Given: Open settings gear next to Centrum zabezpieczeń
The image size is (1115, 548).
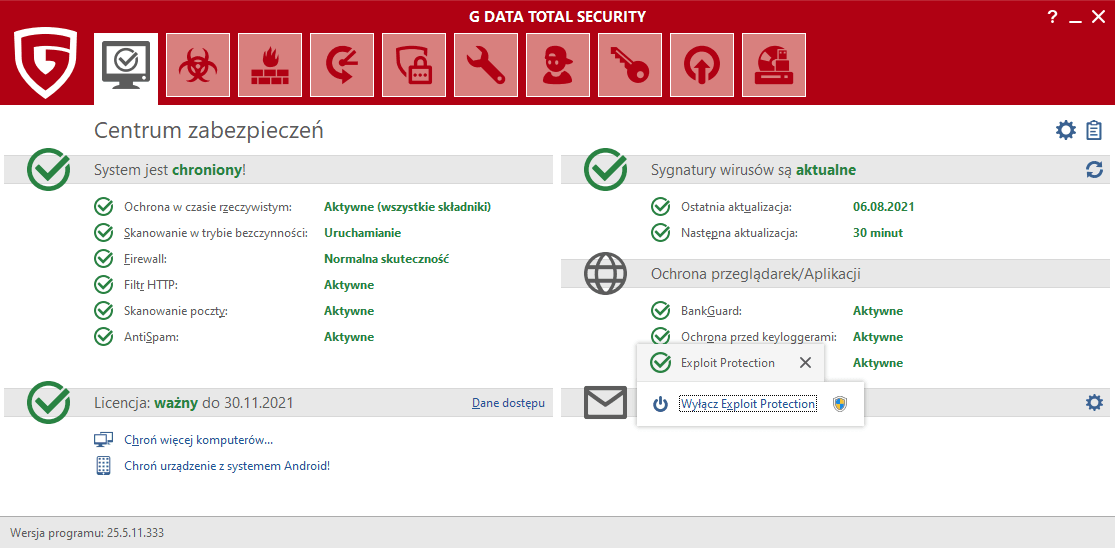Looking at the screenshot, I should pyautogui.click(x=1066, y=130).
